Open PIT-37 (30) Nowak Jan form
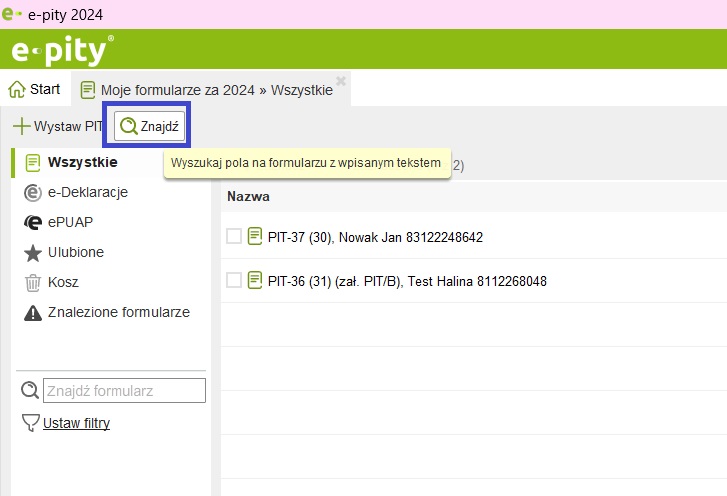727x496 pixels. (x=375, y=237)
